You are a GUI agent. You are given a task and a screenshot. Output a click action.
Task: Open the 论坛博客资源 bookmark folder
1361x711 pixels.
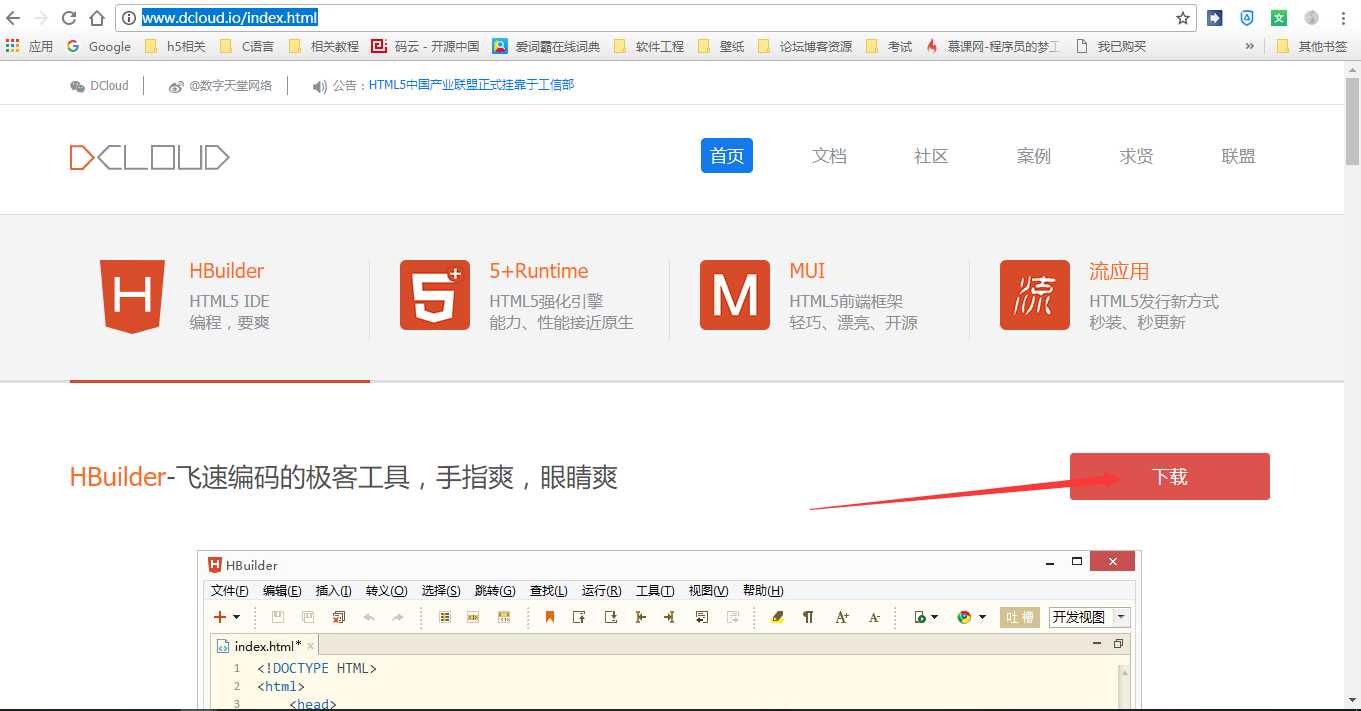805,46
